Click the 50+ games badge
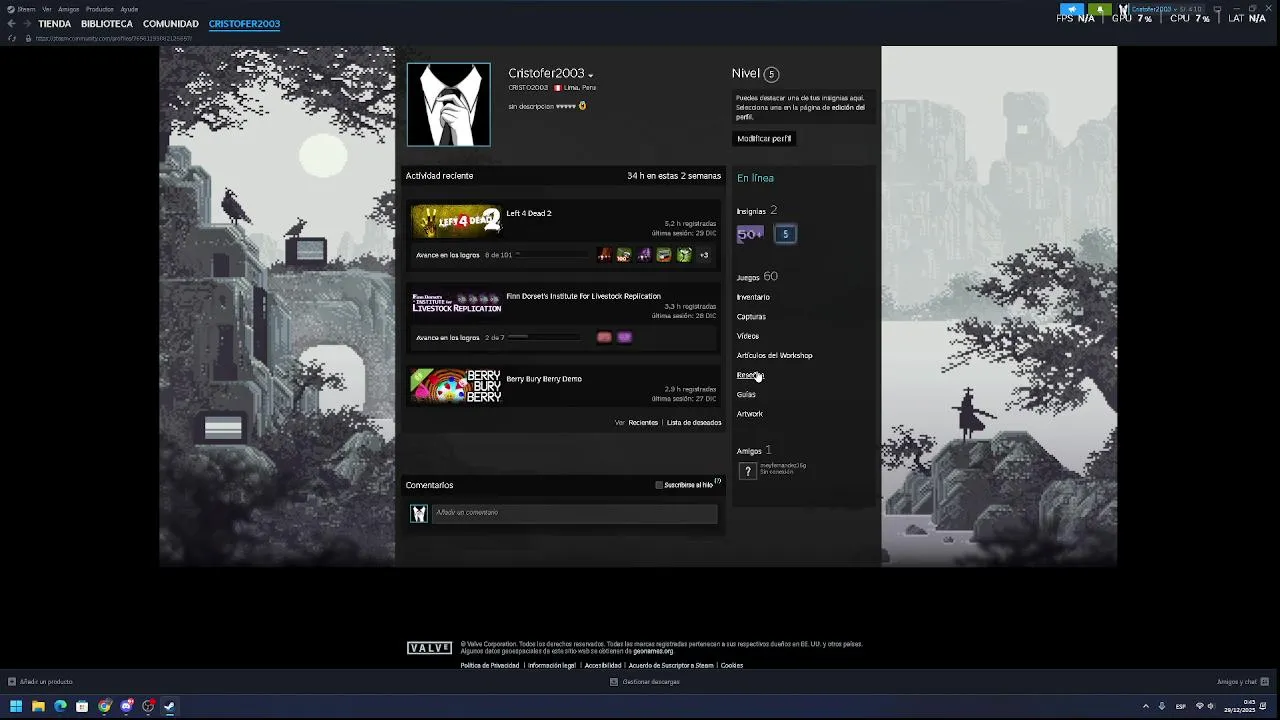This screenshot has width=1280, height=720. click(x=750, y=234)
